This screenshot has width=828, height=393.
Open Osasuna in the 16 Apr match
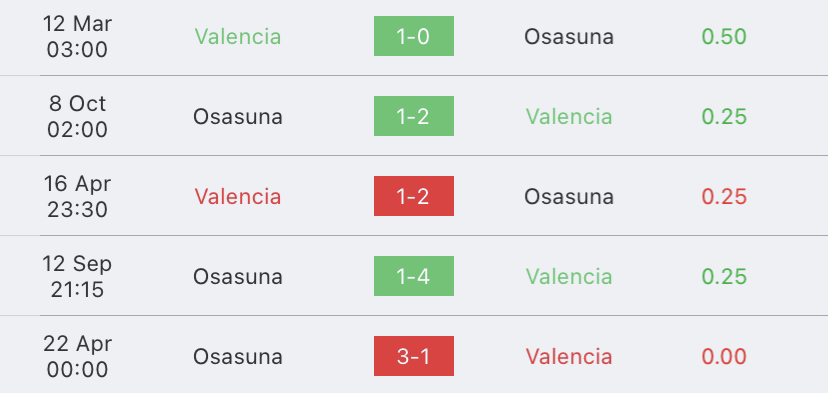tap(569, 196)
